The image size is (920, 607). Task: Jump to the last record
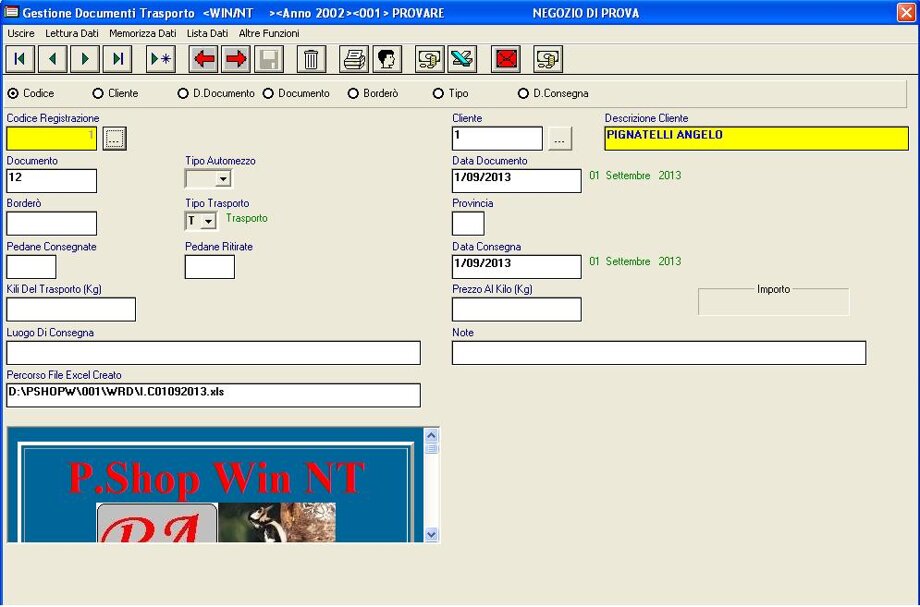click(117, 60)
